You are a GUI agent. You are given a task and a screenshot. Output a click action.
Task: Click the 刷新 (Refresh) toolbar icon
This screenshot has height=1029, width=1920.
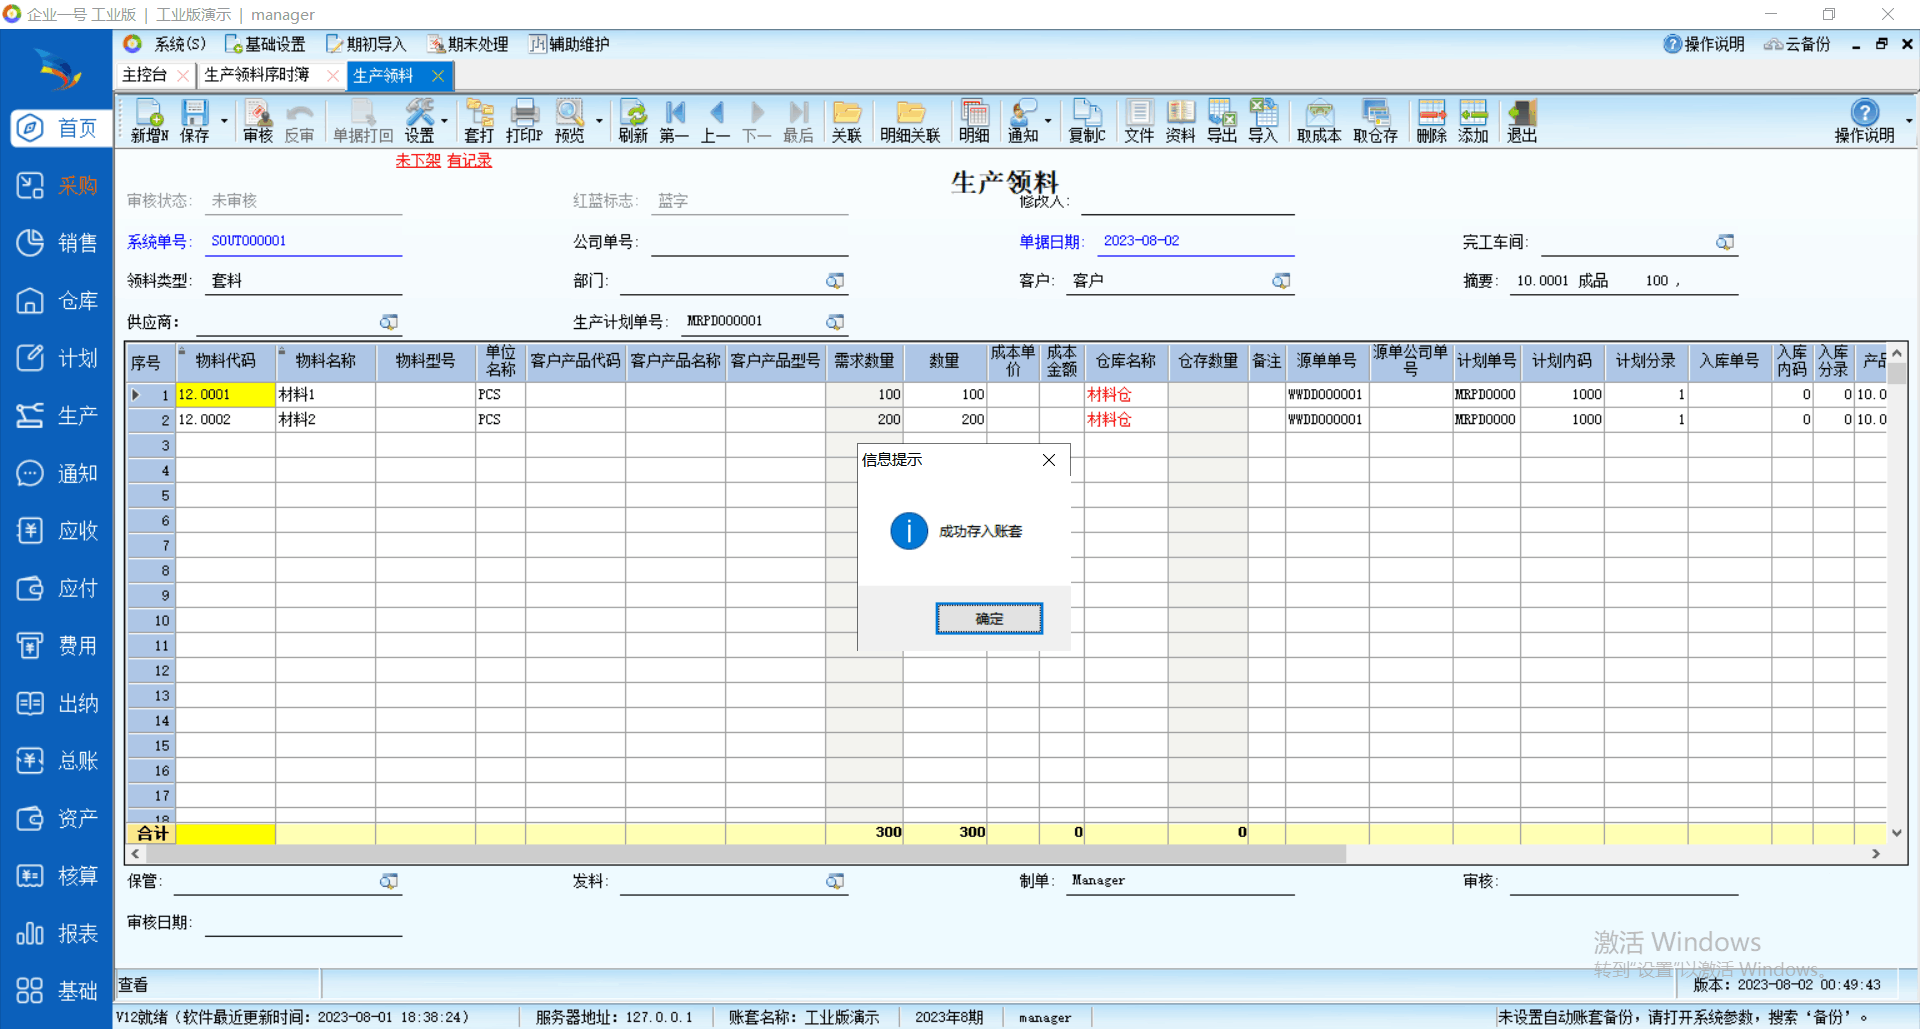click(633, 121)
